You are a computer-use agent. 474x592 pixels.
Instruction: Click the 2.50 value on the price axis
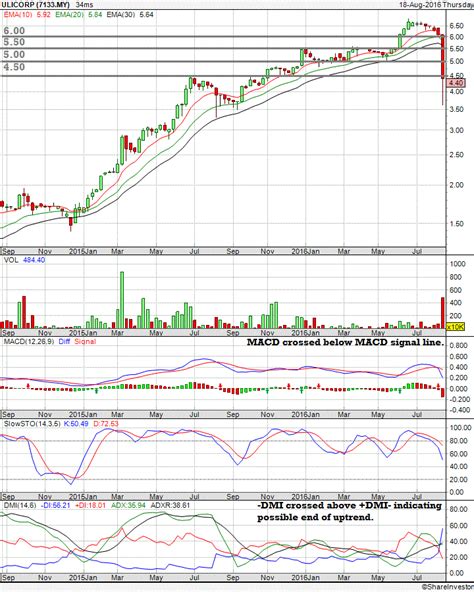point(457,154)
